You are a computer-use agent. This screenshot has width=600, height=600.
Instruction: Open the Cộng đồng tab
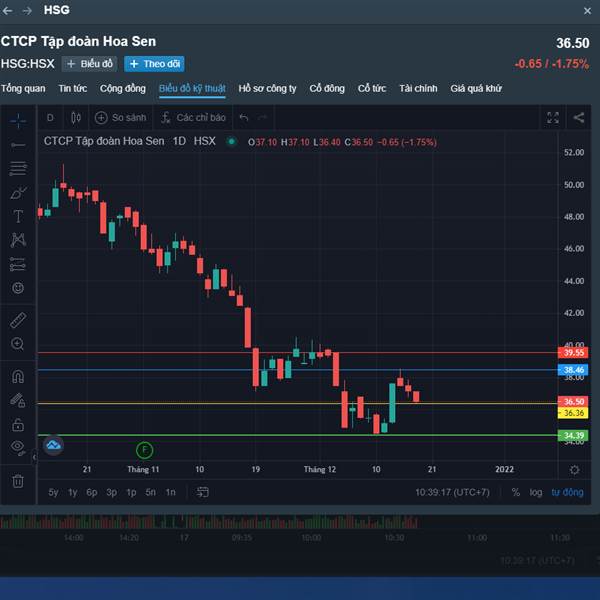pyautogui.click(x=123, y=88)
